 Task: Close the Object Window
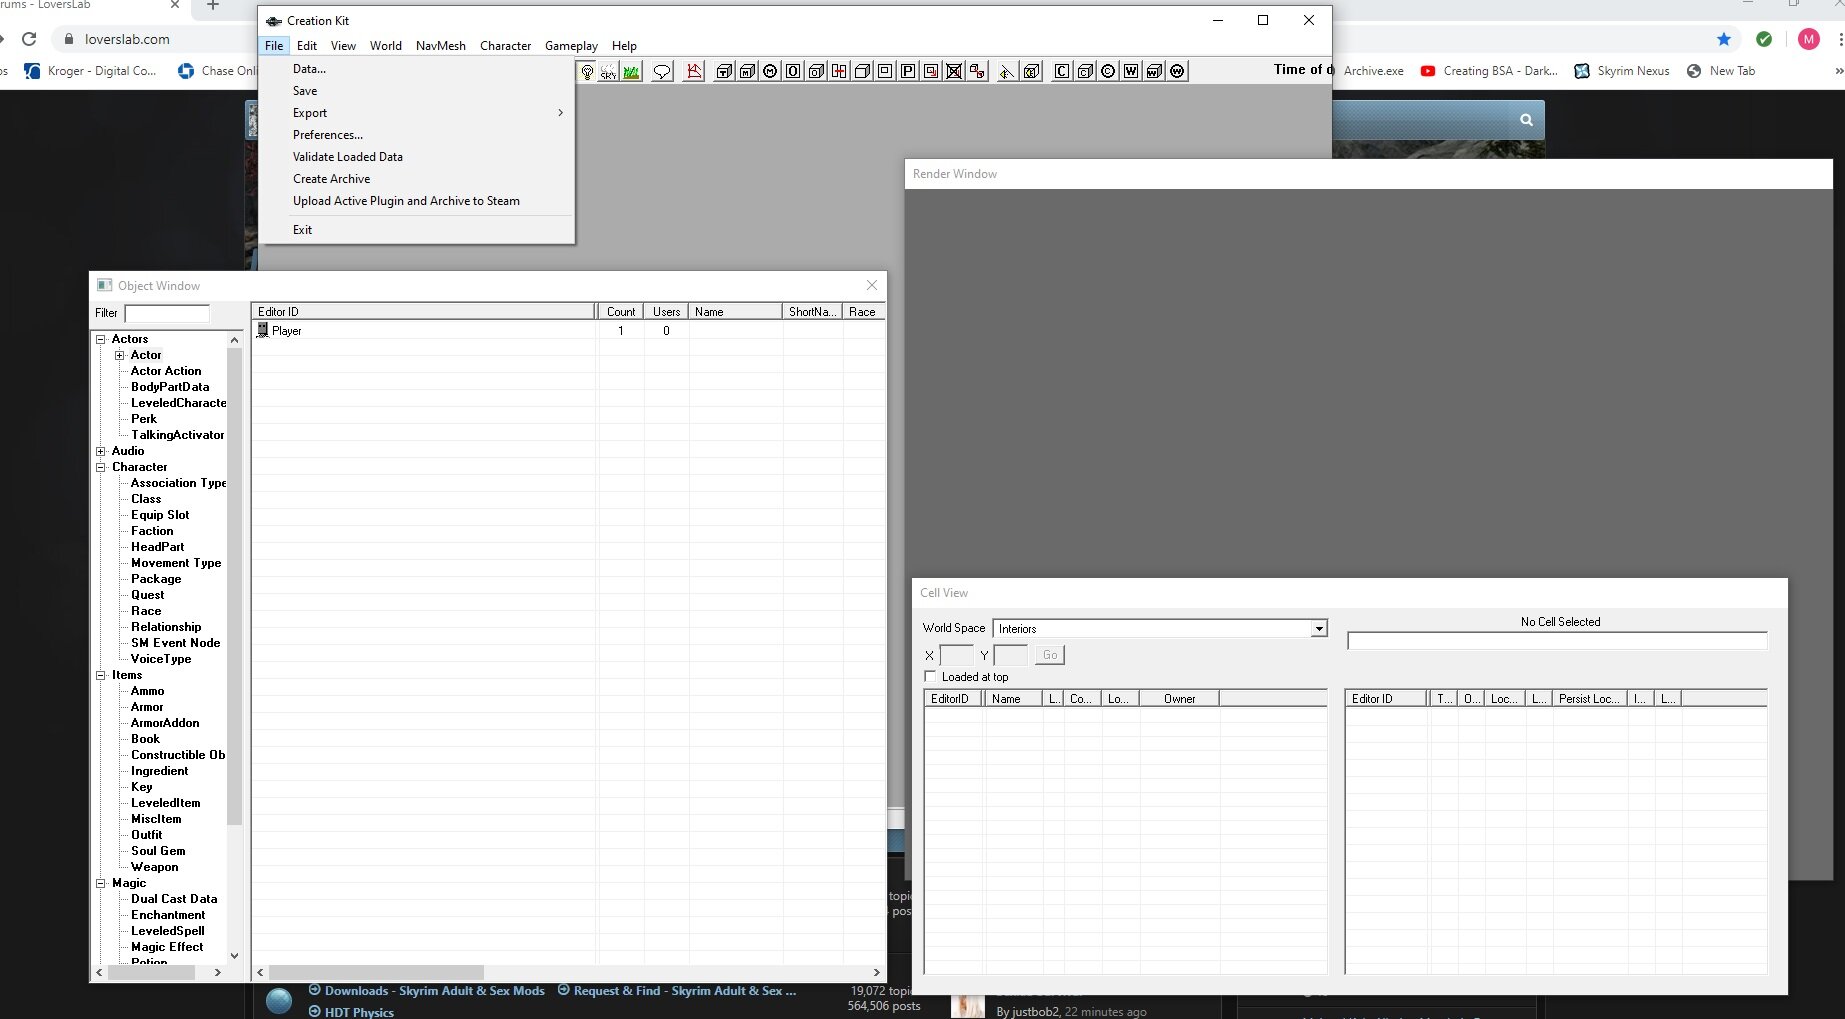(872, 285)
